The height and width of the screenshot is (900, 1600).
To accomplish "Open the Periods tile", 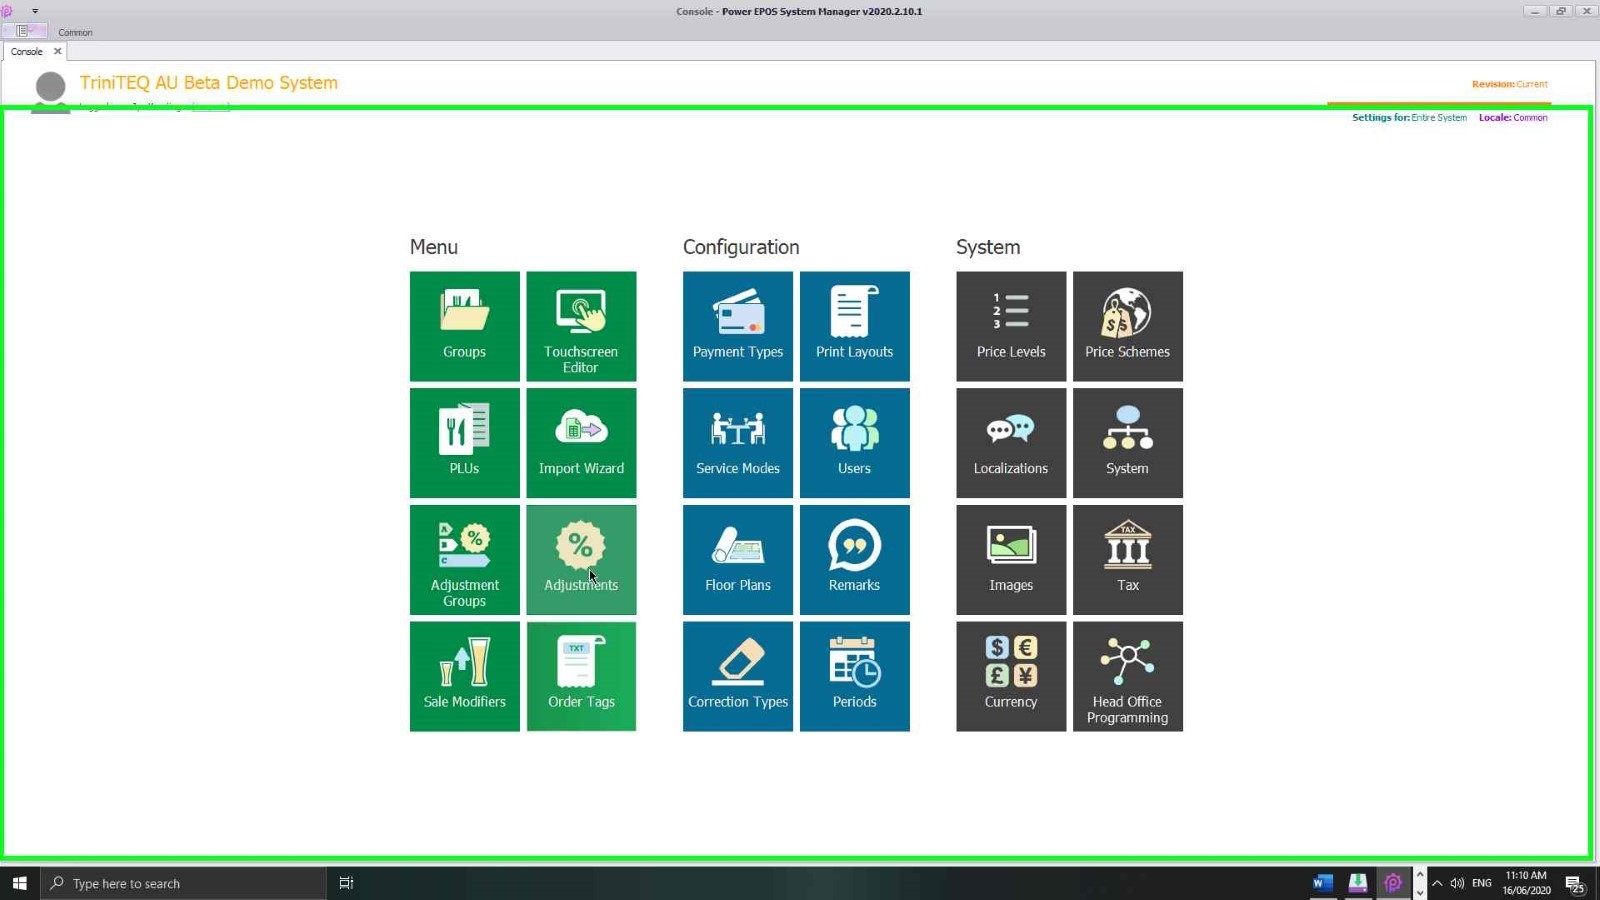I will tap(854, 676).
